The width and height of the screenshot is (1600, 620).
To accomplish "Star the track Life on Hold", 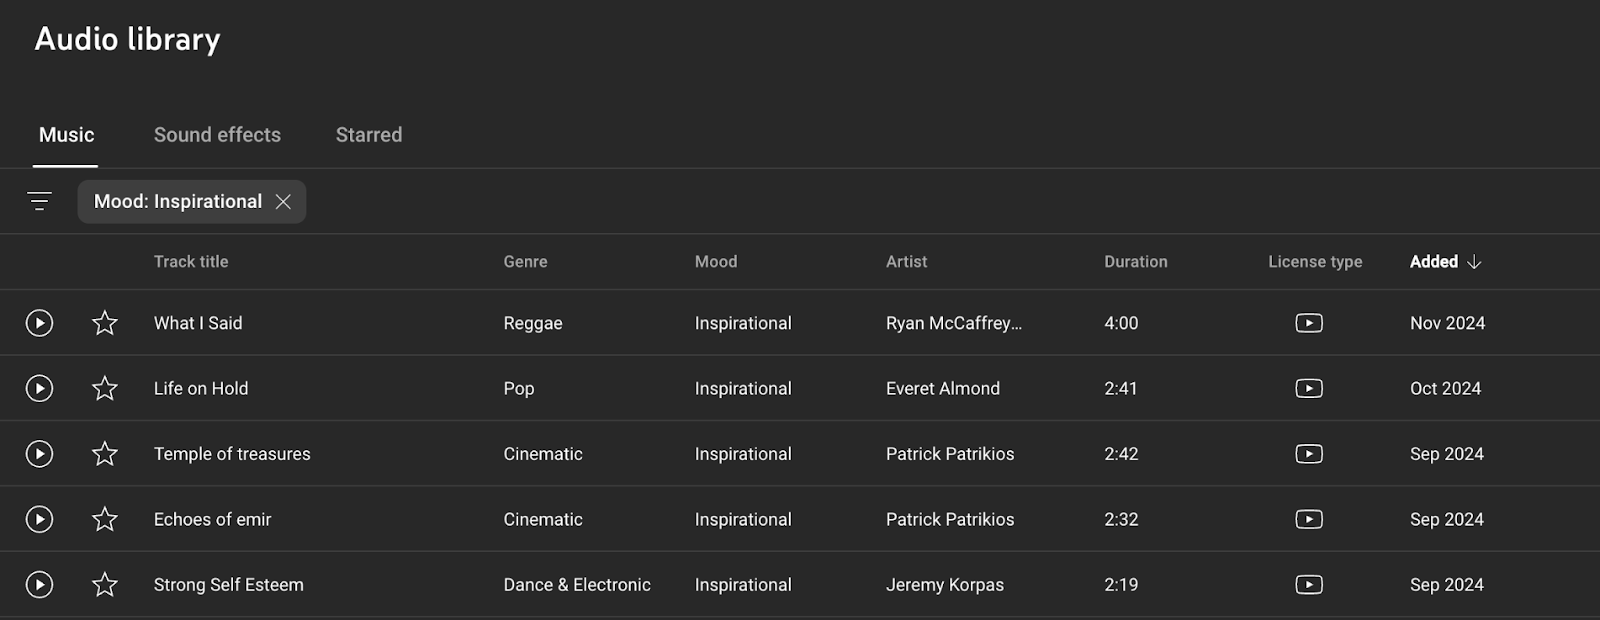I will [104, 388].
